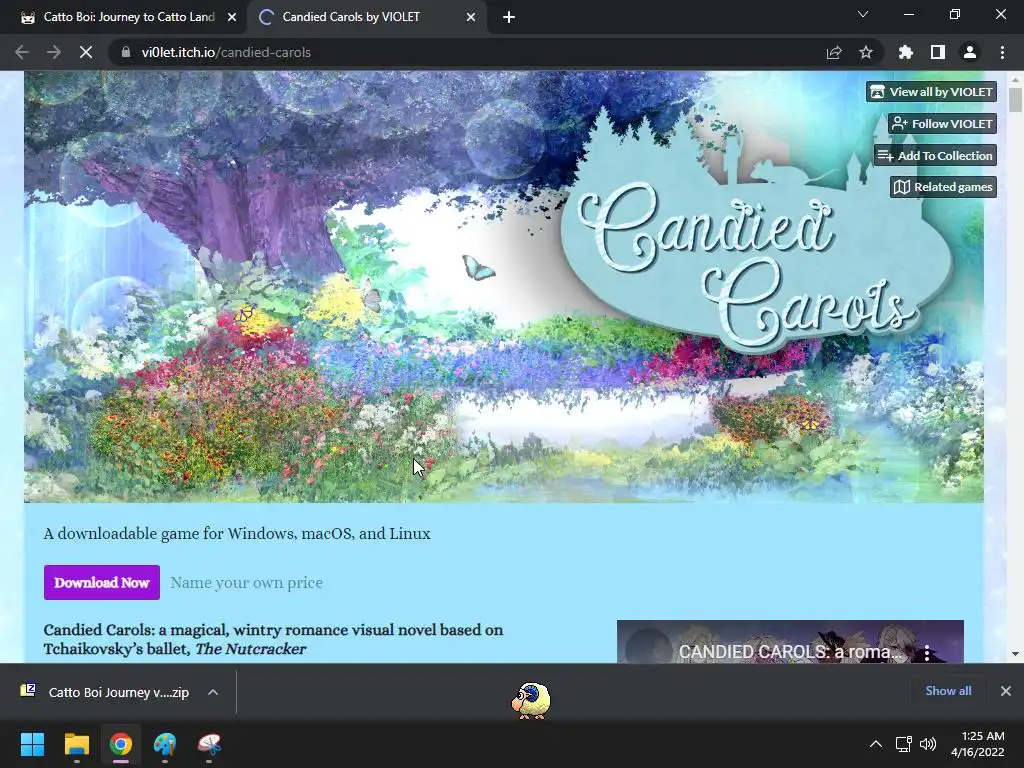Image resolution: width=1024 pixels, height=768 pixels.
Task: Open the mushroom-icon taskbar app
Action: pos(209,744)
